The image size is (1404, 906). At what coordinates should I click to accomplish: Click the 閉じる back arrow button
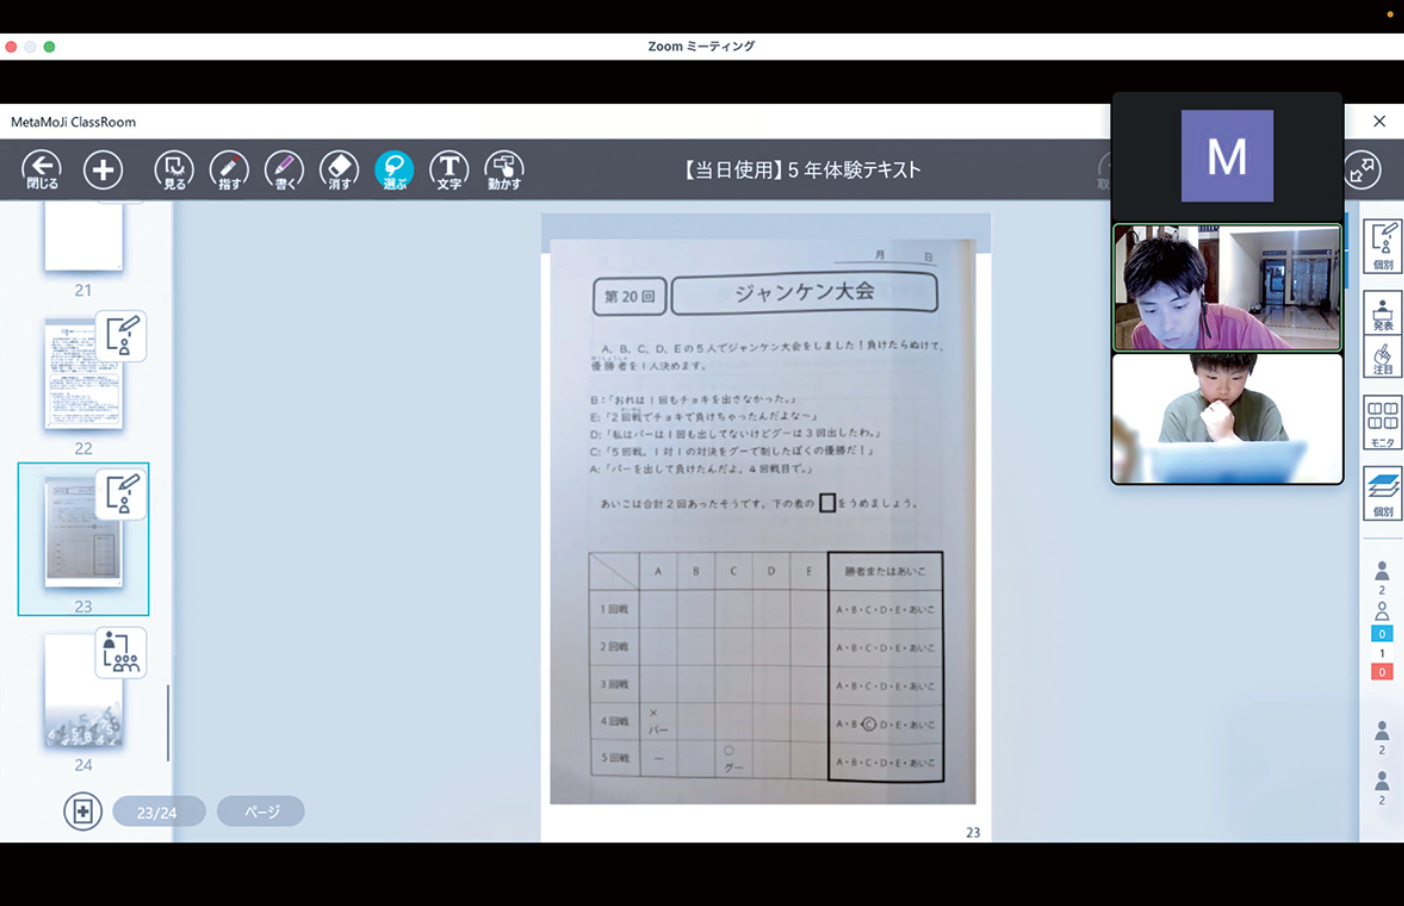coord(42,170)
